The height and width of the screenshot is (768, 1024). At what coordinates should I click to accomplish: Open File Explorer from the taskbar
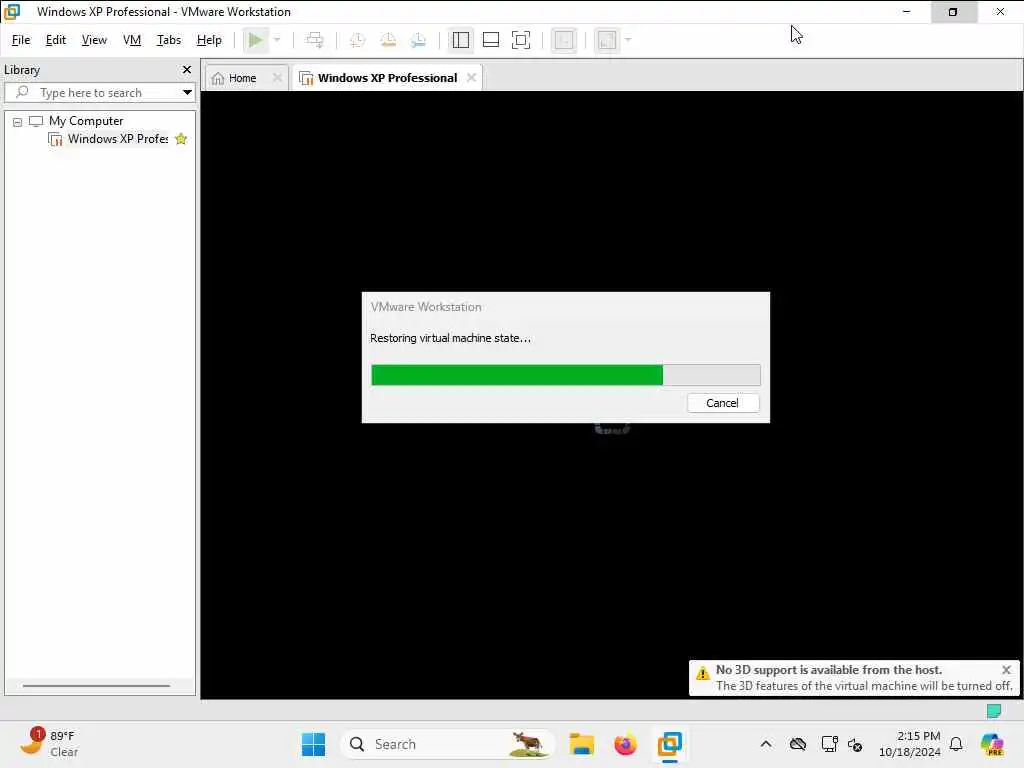pos(581,744)
